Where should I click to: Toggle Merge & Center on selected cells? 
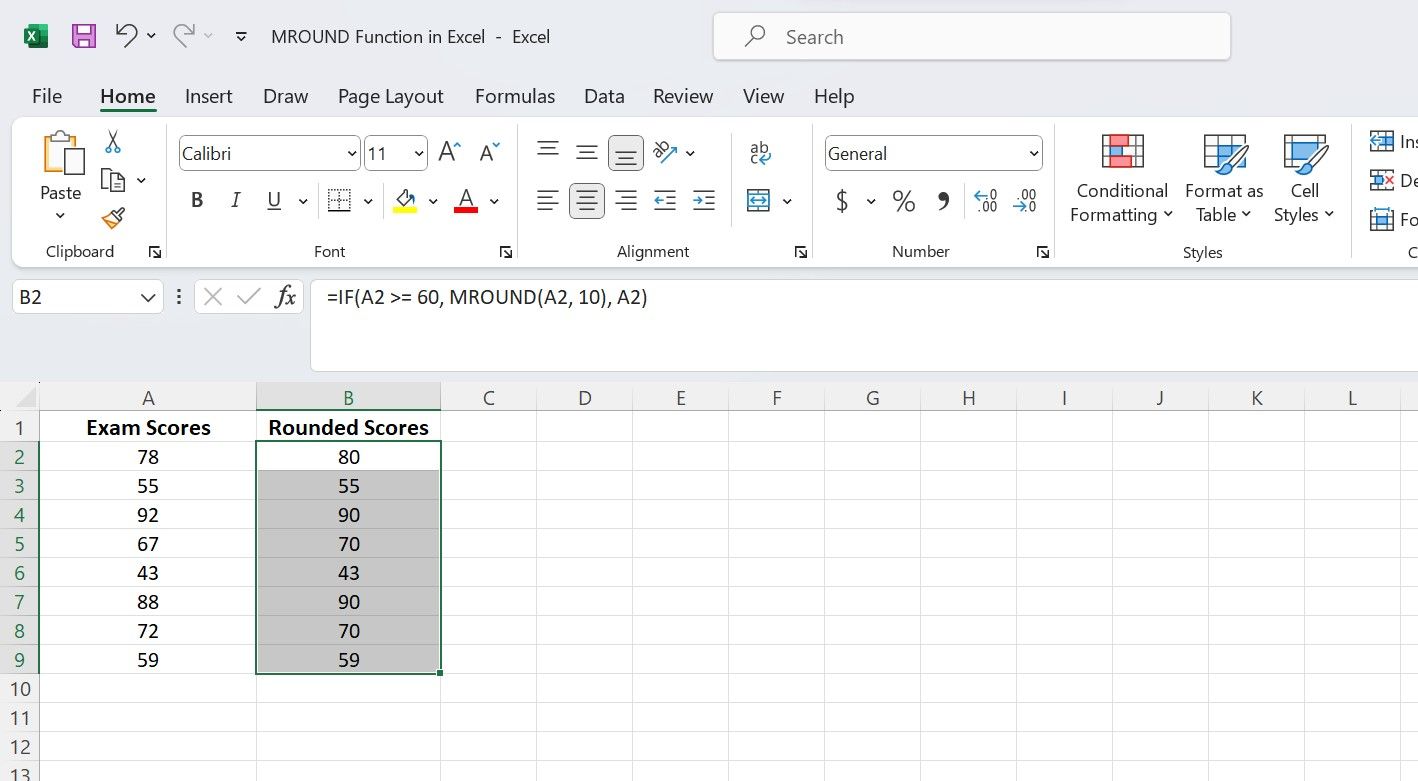coord(760,200)
